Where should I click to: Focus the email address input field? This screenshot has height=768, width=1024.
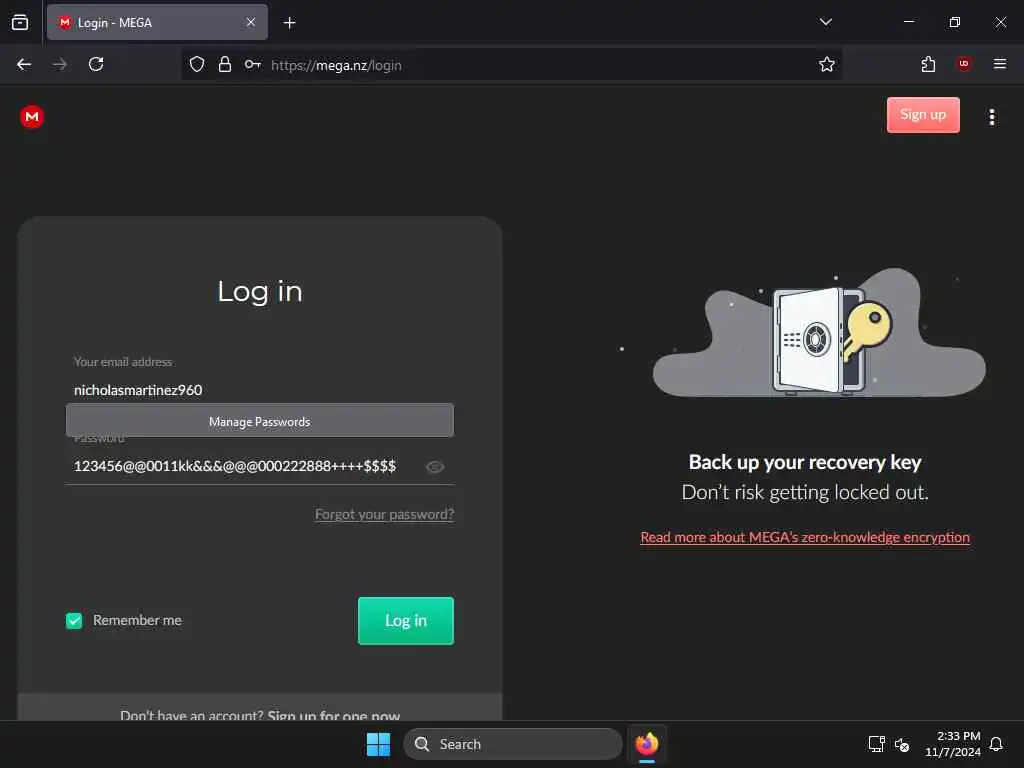point(260,390)
